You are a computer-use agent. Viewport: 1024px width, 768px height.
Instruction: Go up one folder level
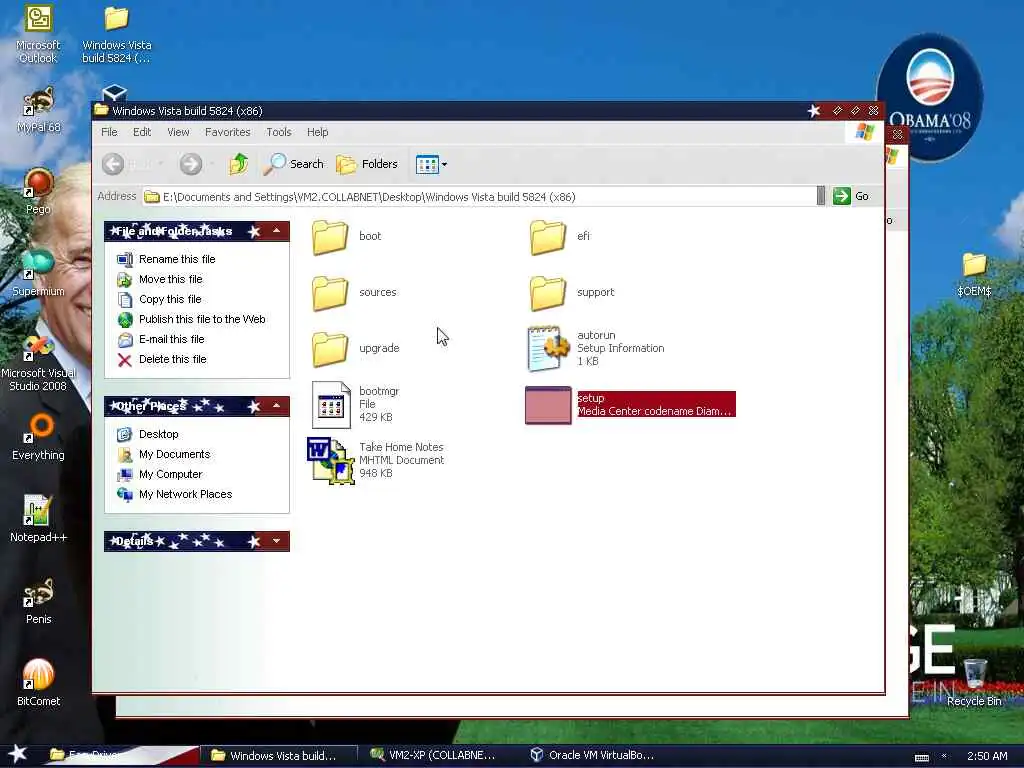click(238, 164)
